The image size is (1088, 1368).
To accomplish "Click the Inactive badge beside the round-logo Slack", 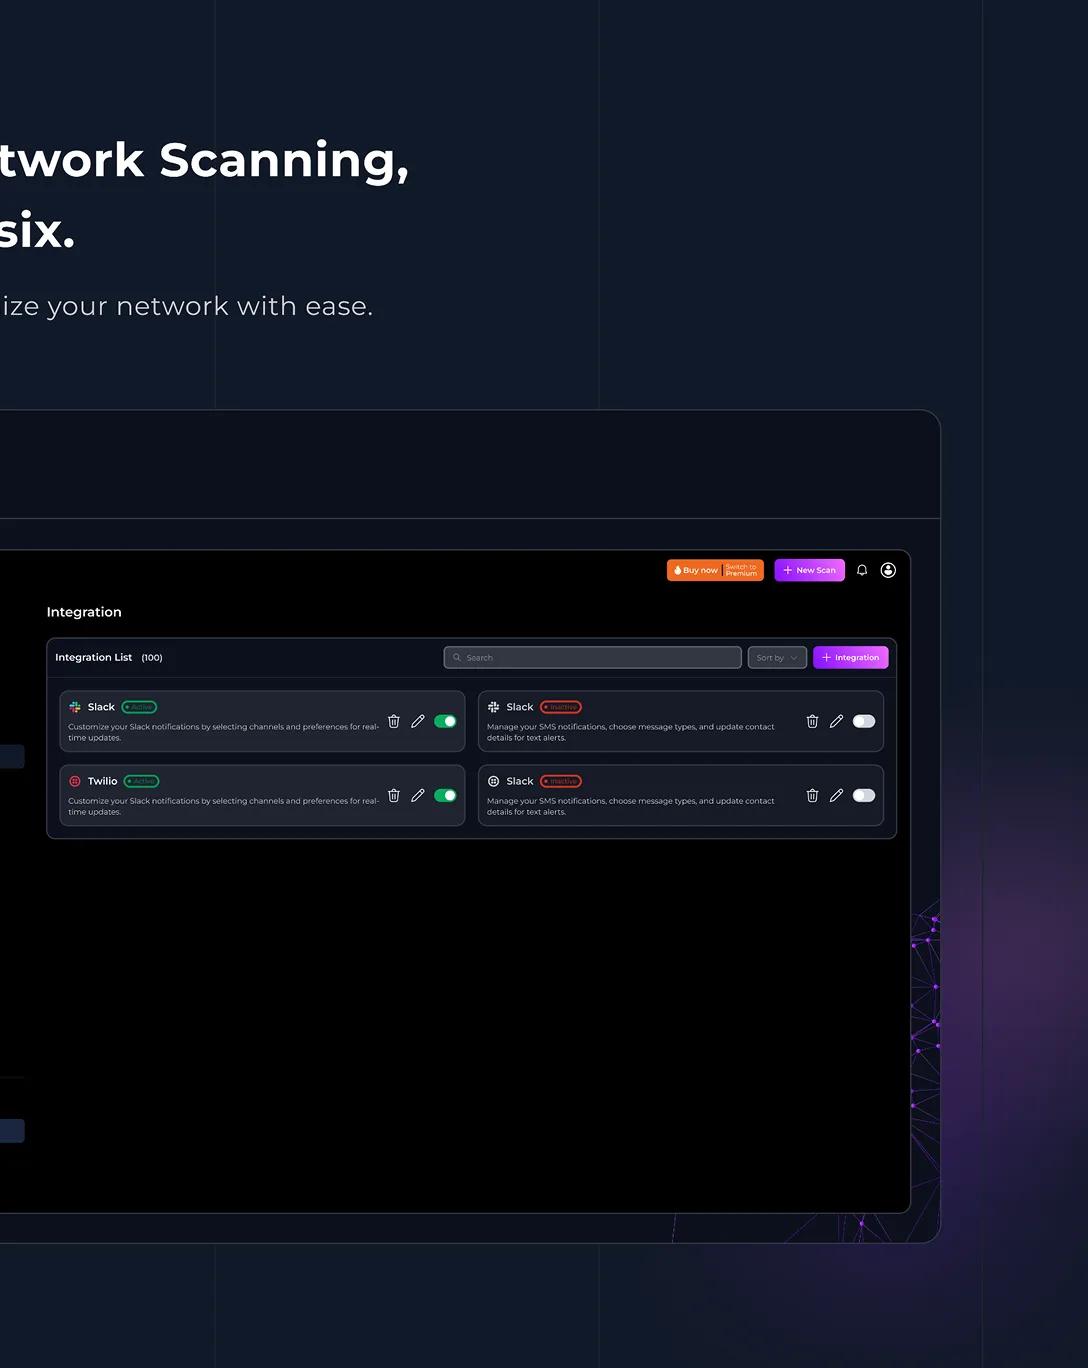I will click(x=561, y=781).
